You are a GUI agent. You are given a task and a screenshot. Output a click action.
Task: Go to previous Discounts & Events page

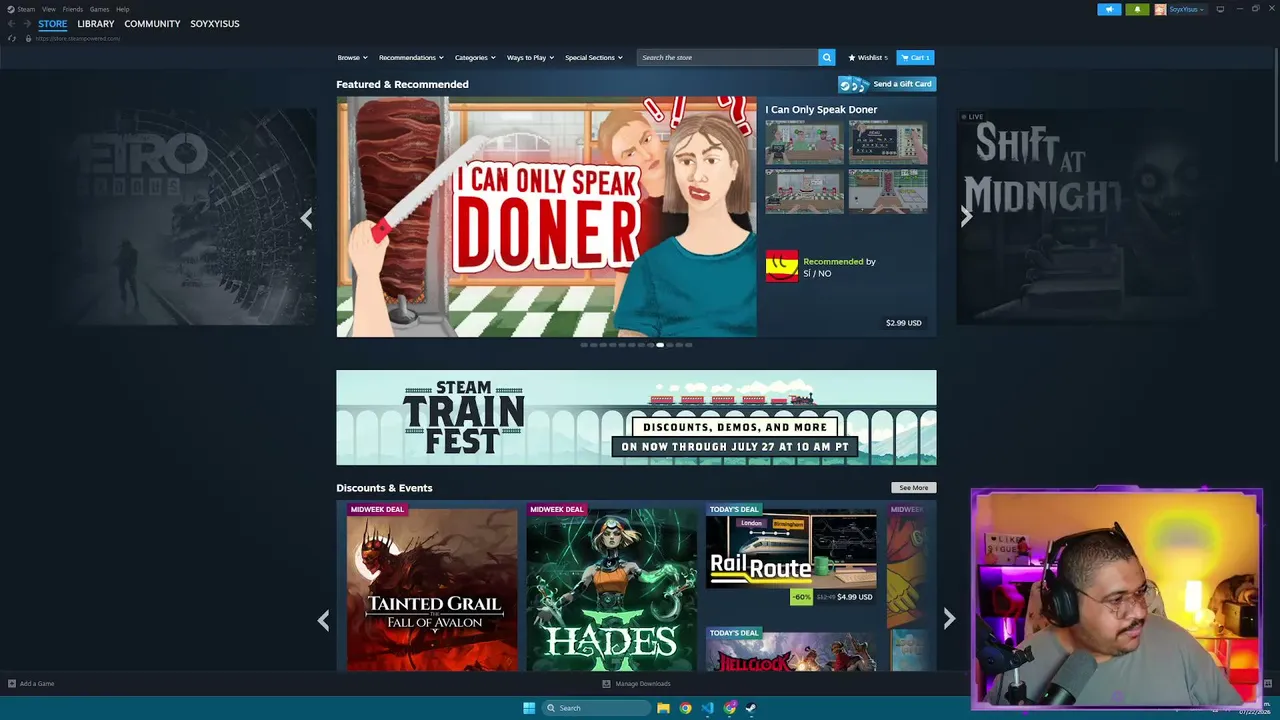tap(323, 620)
